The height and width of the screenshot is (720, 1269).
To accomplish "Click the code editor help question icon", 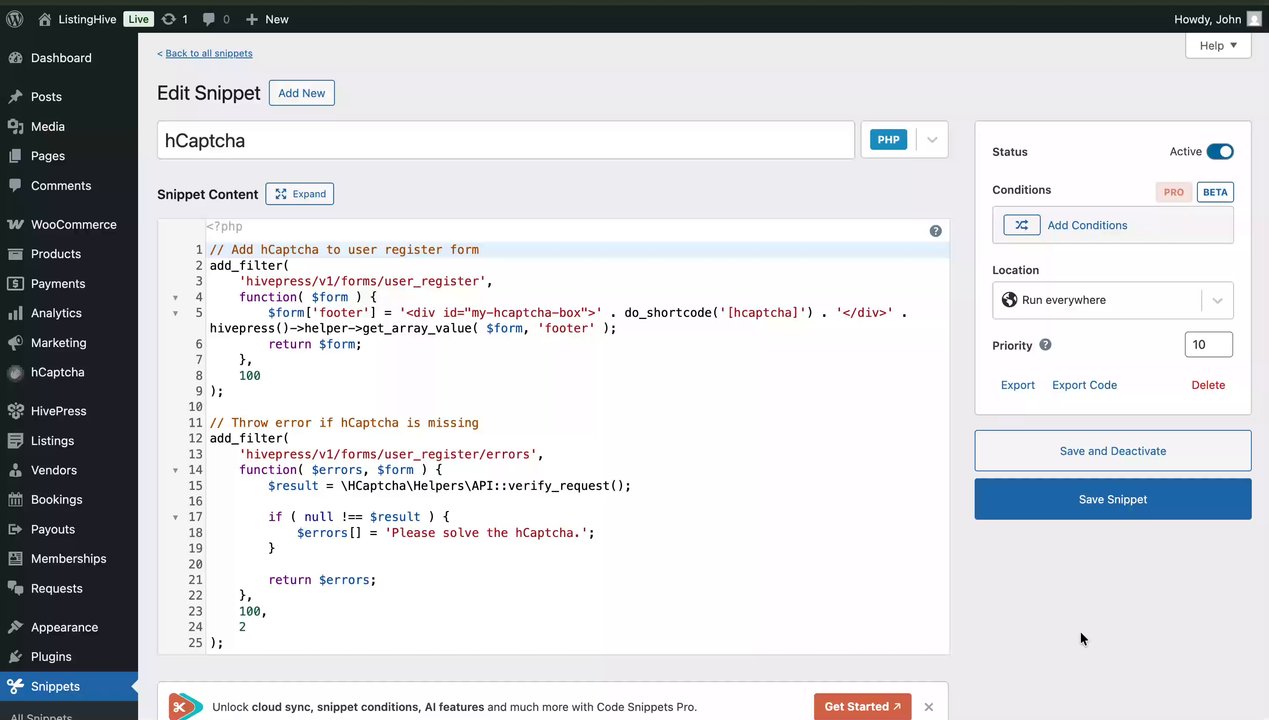I will (x=936, y=231).
